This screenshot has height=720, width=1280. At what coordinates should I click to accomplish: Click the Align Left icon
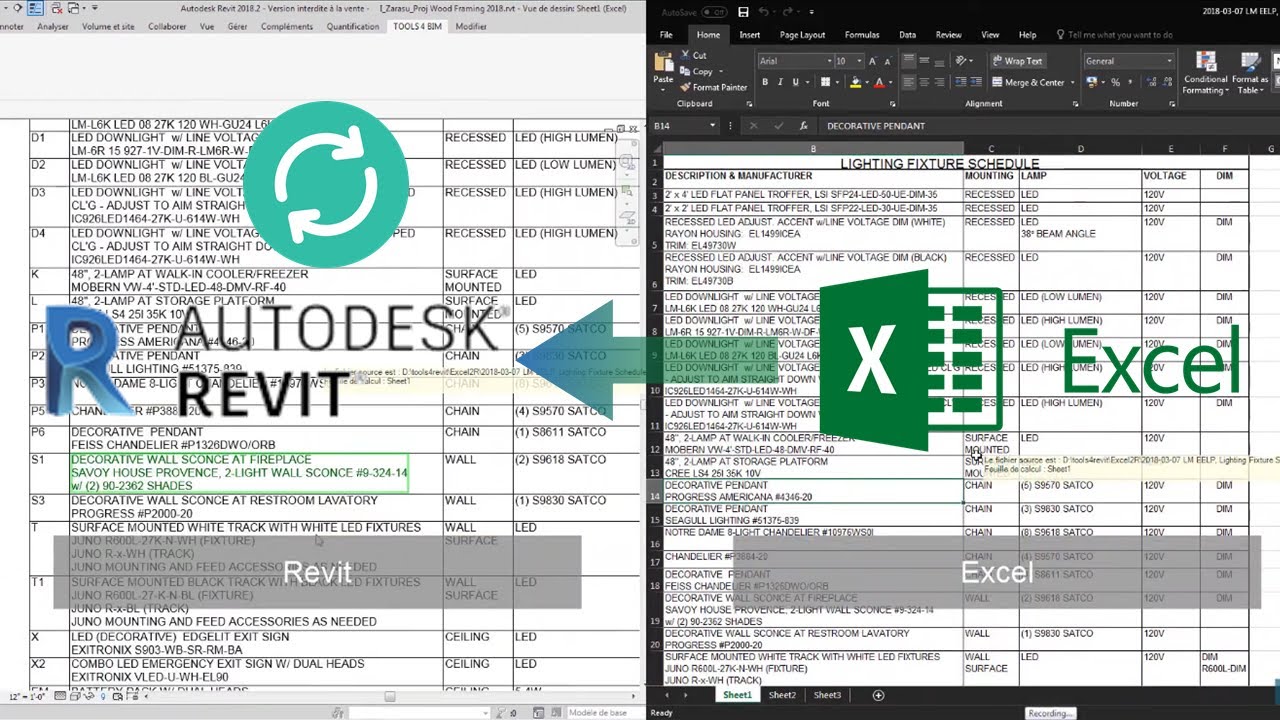[x=909, y=83]
